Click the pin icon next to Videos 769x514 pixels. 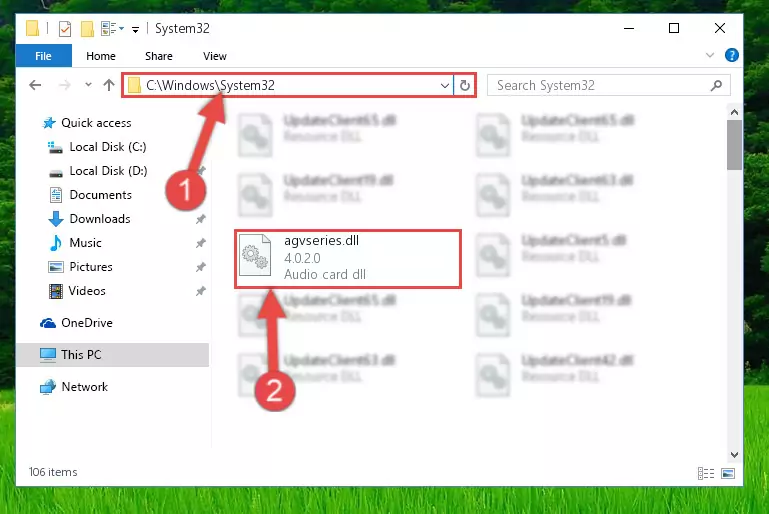pos(201,291)
